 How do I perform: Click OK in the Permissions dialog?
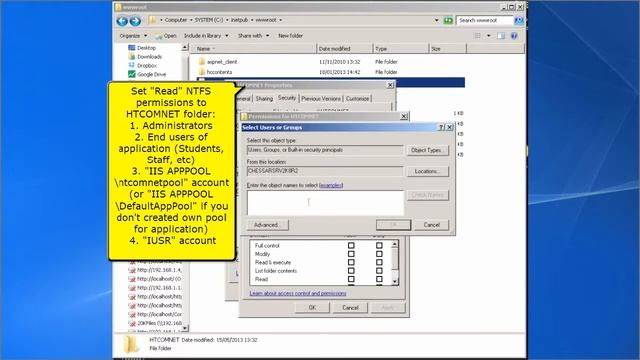312,308
